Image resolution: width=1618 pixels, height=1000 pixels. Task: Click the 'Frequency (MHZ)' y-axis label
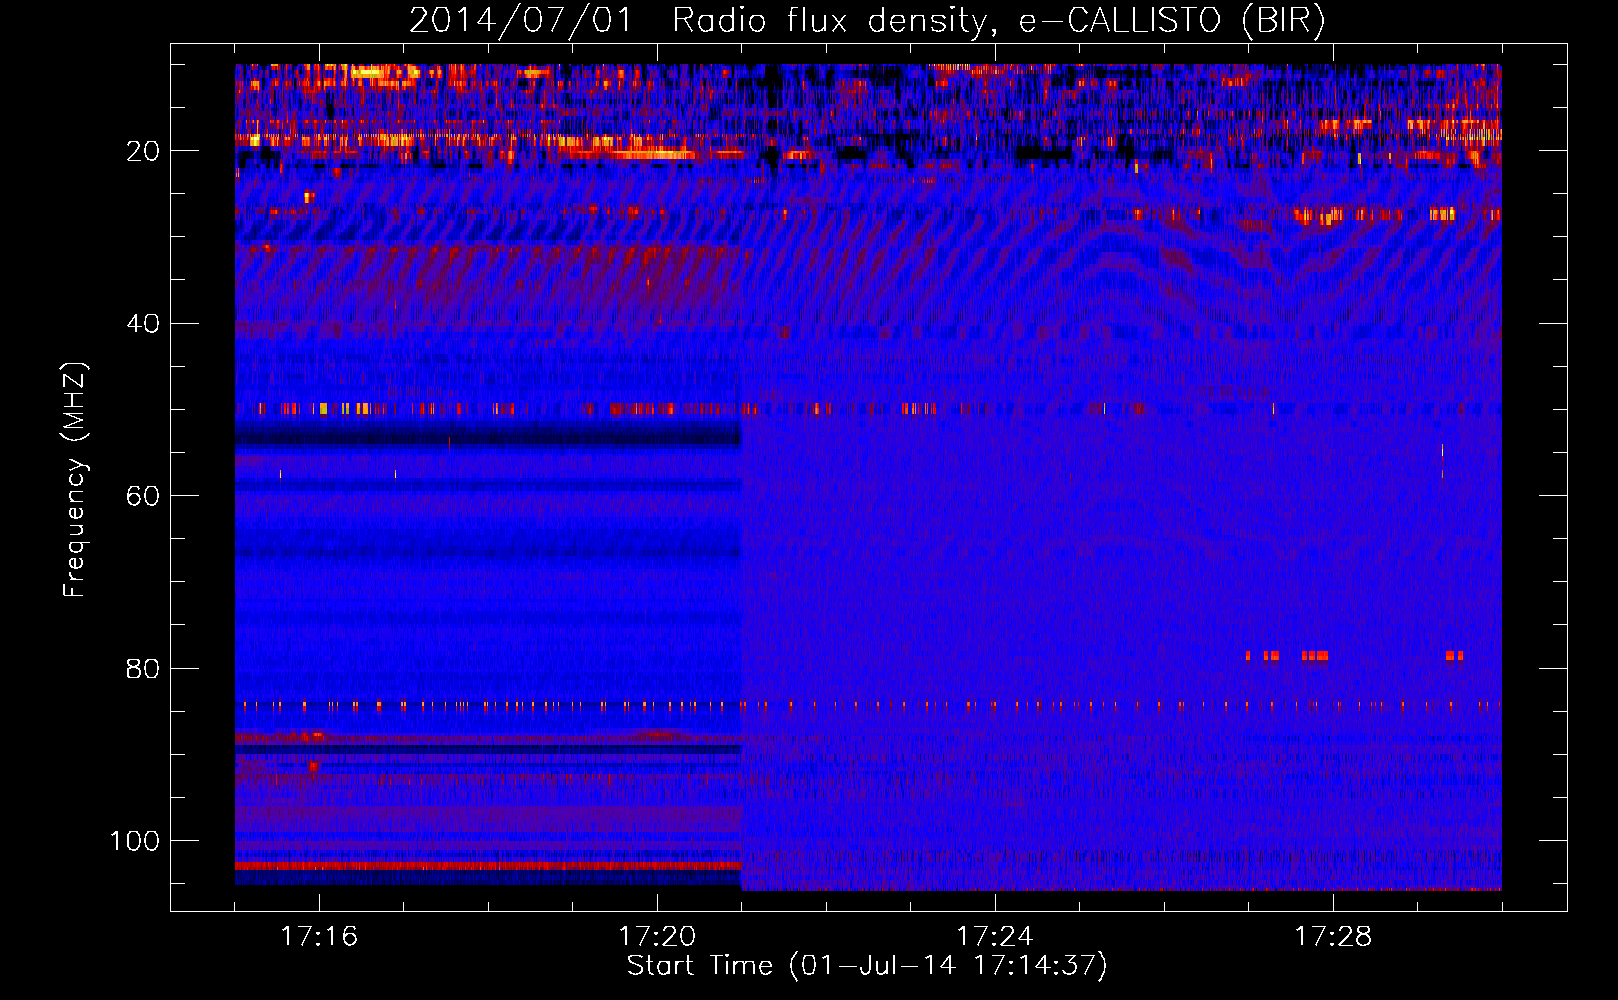pos(75,479)
